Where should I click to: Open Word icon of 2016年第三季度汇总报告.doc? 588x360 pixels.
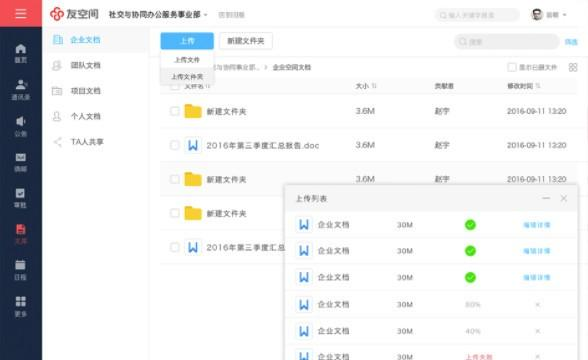tap(193, 145)
